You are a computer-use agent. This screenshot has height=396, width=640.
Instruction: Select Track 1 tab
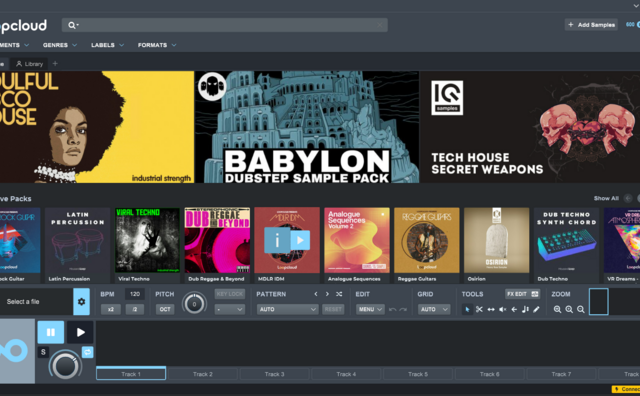[131, 374]
